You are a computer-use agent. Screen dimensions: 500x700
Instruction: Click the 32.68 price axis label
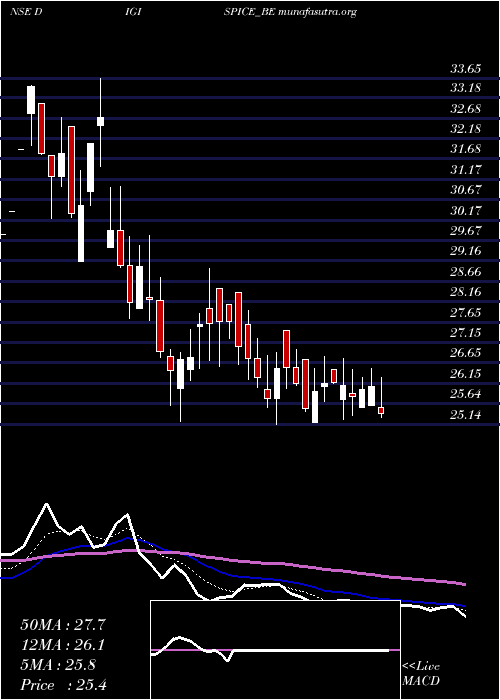pos(465,108)
